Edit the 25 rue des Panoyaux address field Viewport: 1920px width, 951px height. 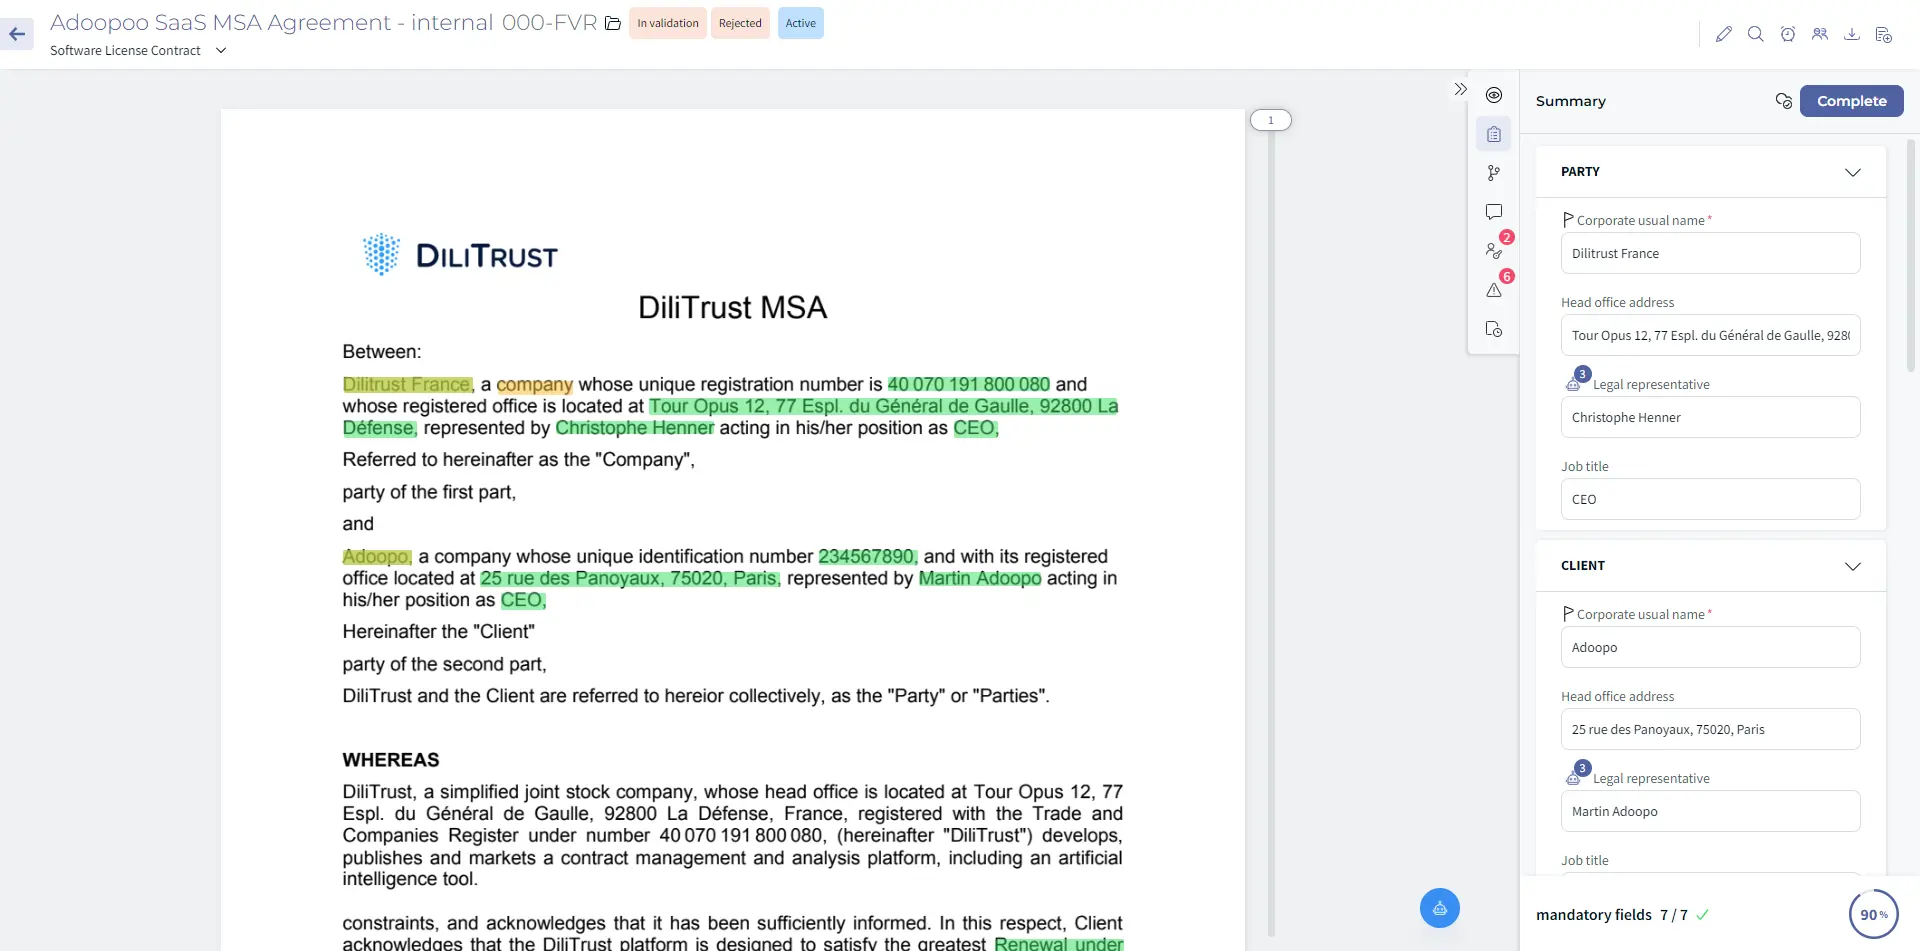pos(1710,729)
